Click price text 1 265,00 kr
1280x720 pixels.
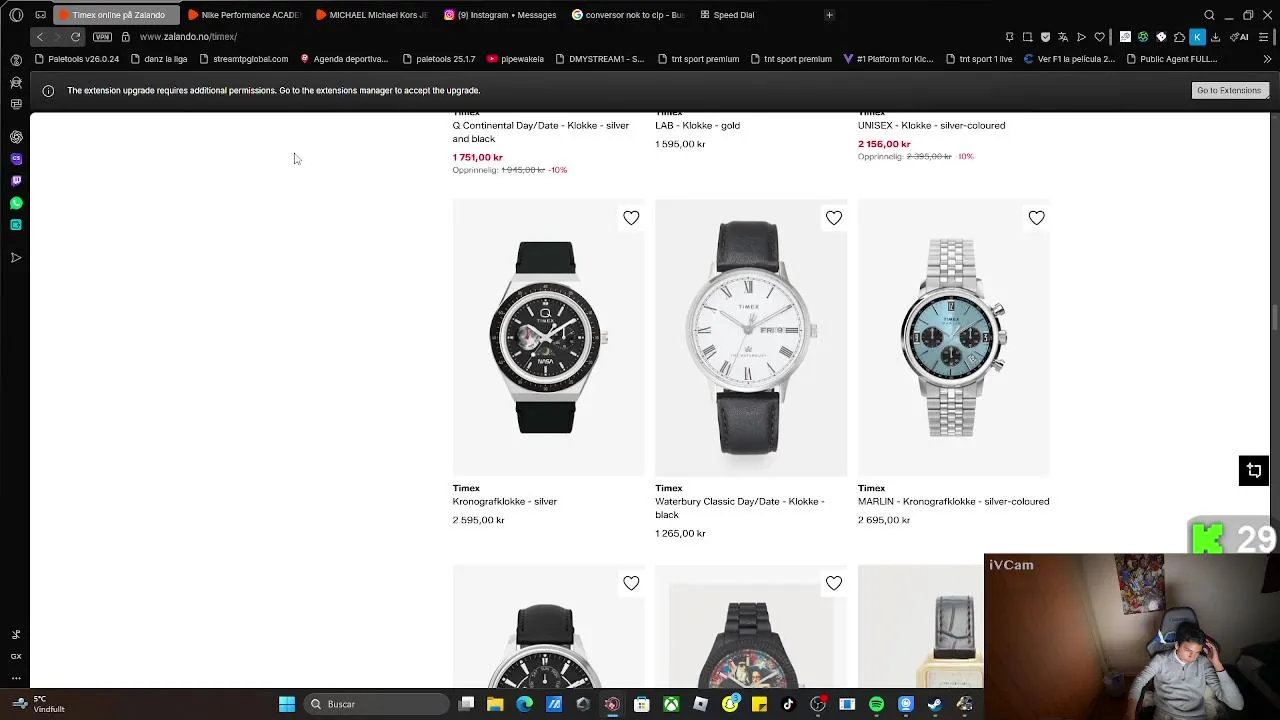[x=680, y=534]
